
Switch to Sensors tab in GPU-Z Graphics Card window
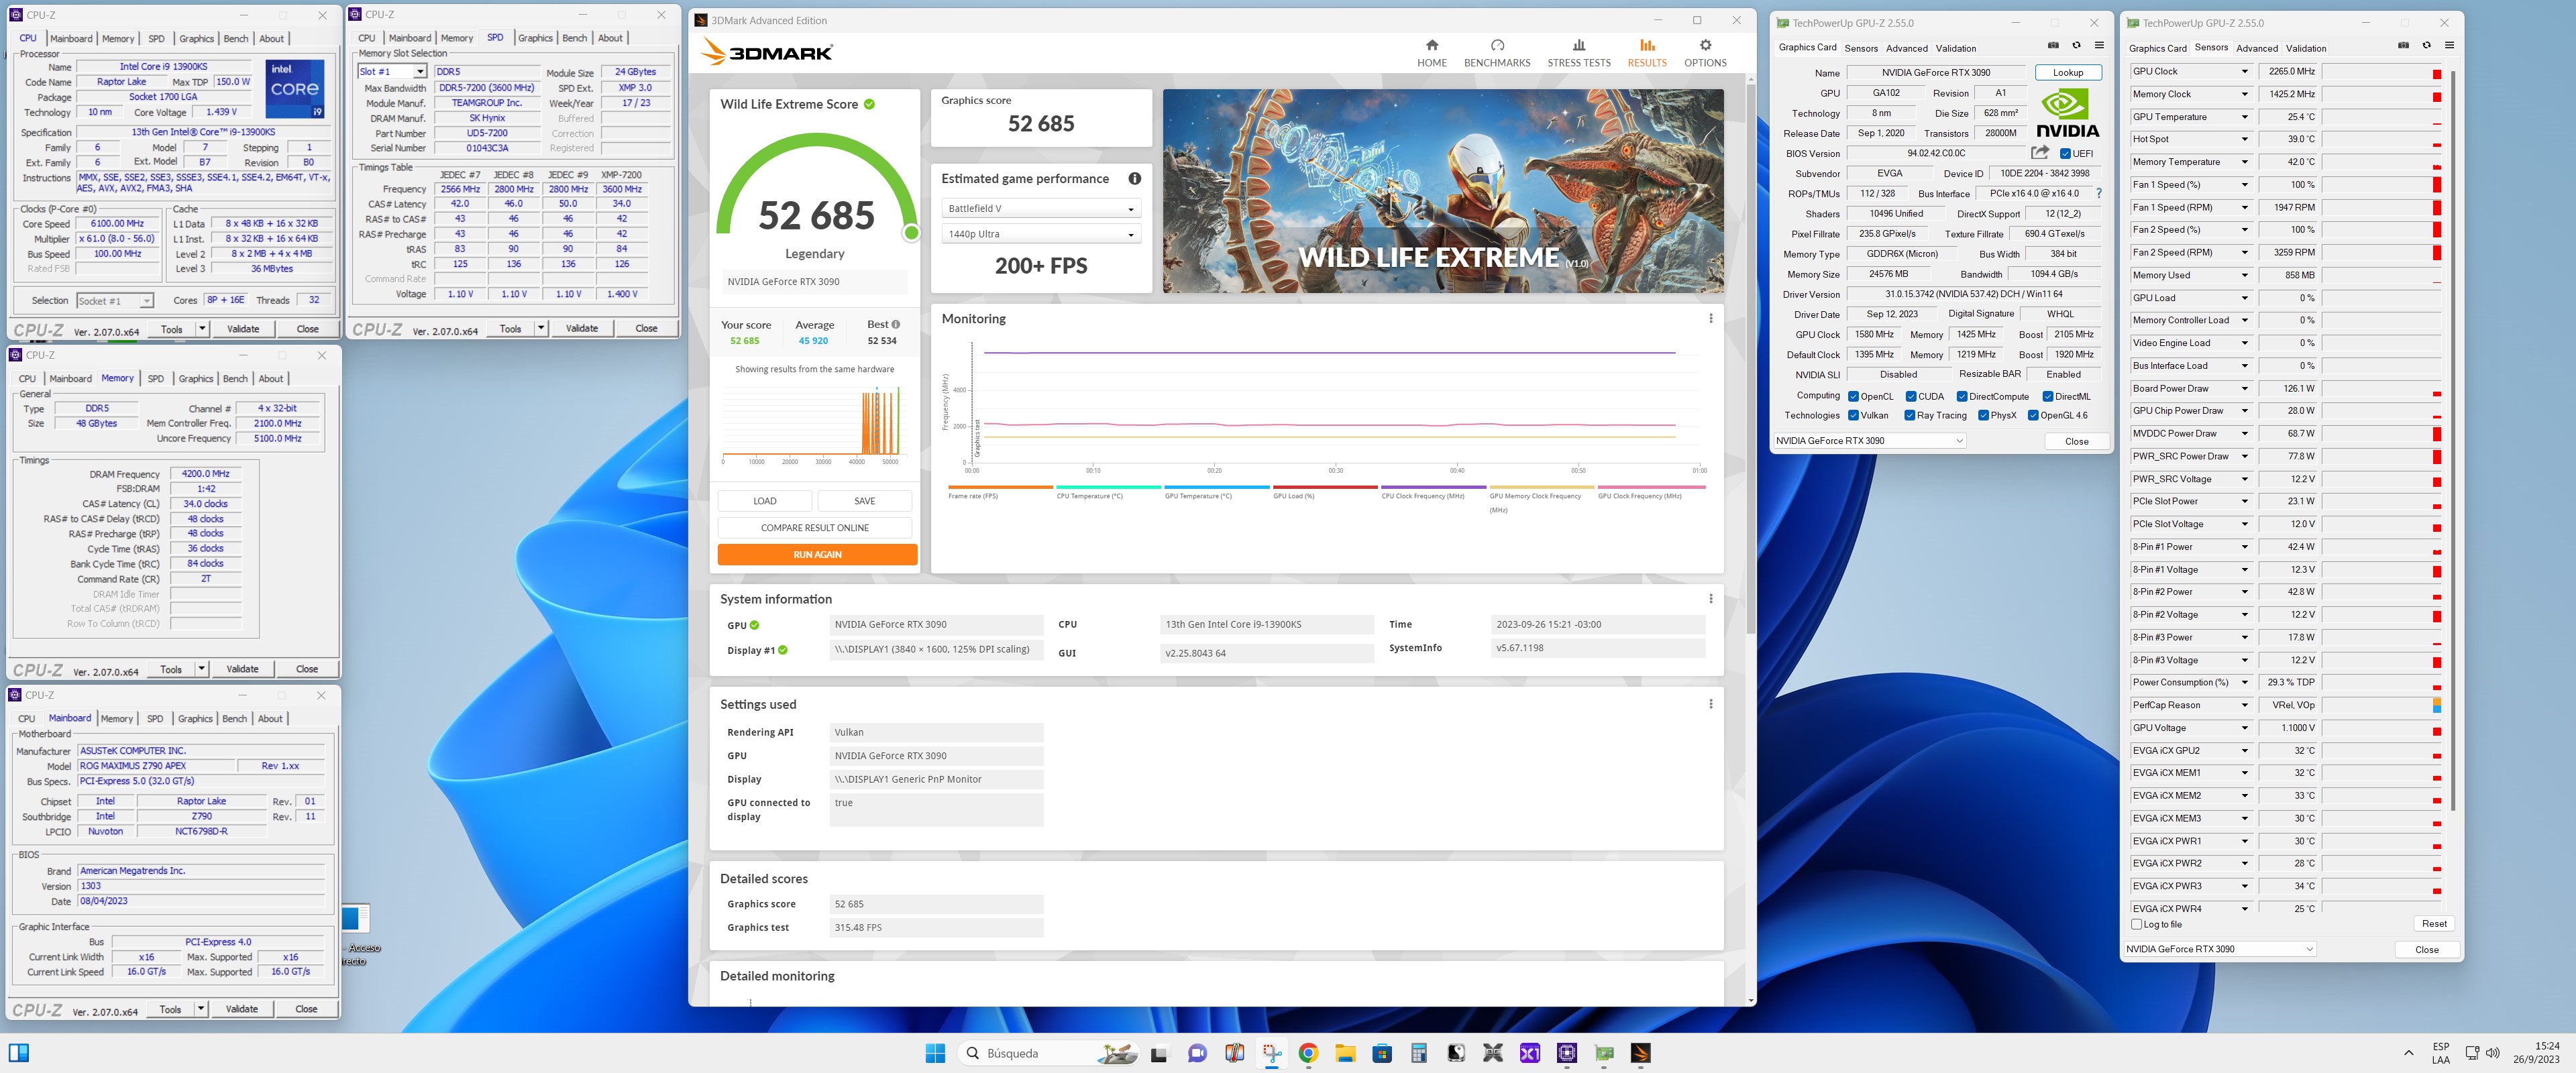pyautogui.click(x=1861, y=48)
